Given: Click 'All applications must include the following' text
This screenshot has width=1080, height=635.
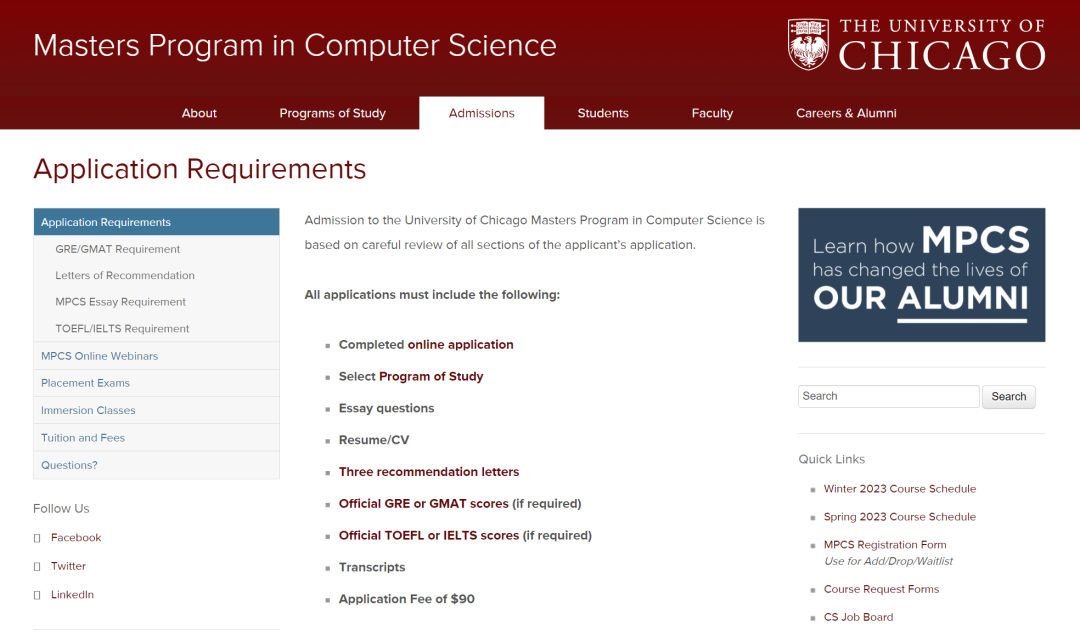Looking at the screenshot, I should (x=432, y=295).
